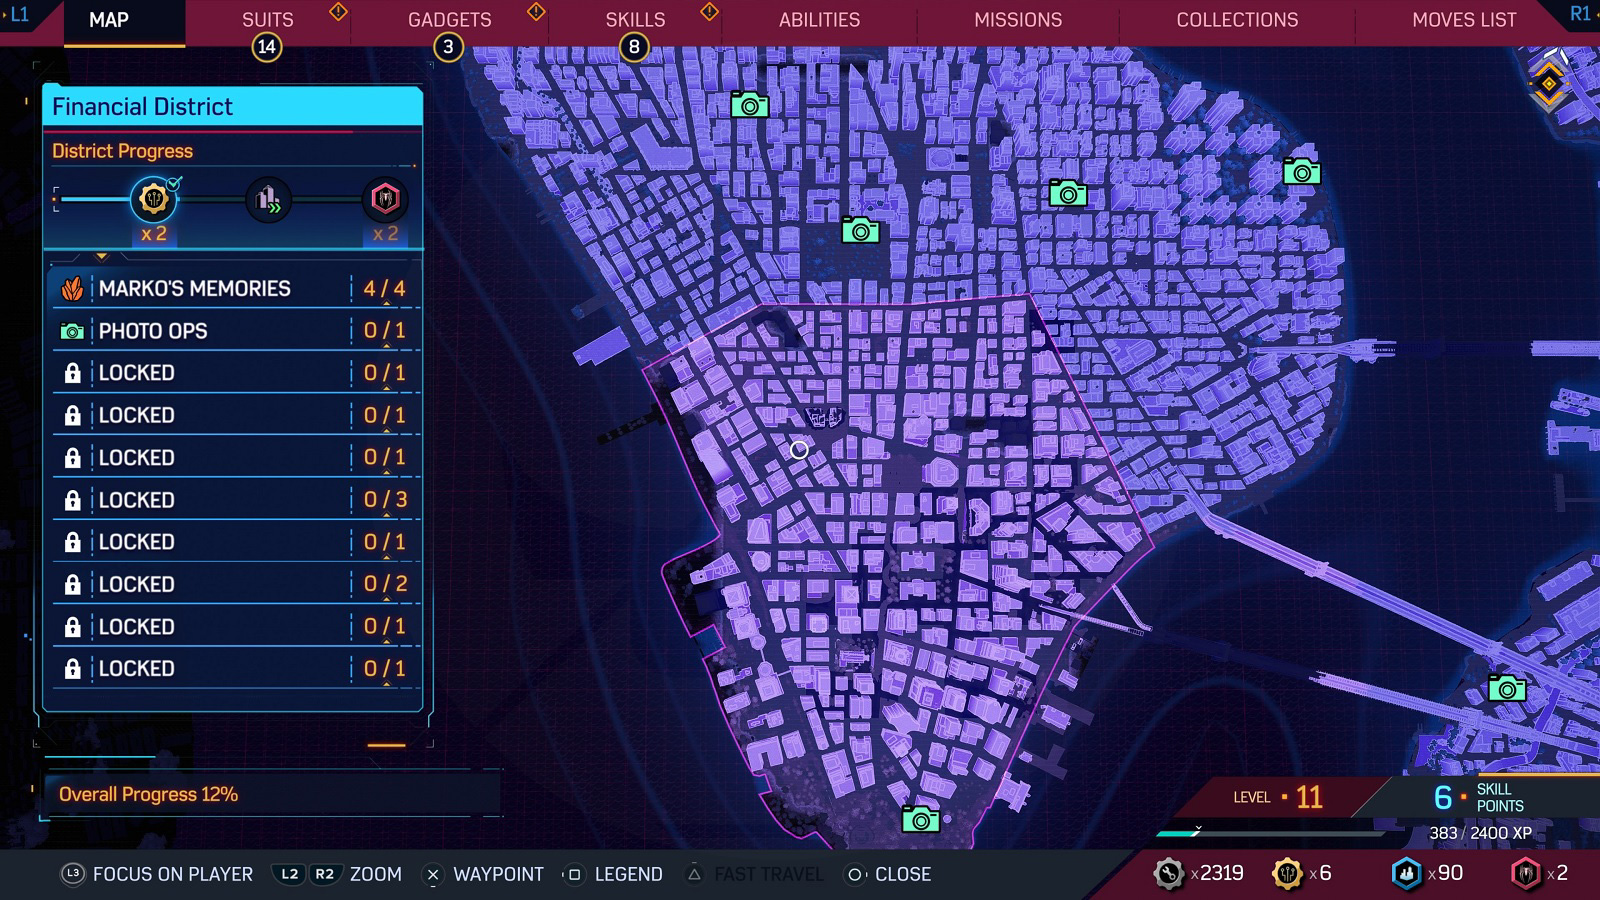The height and width of the screenshot is (900, 1600).
Task: Expand the small arrow under progress bar
Action: [101, 257]
